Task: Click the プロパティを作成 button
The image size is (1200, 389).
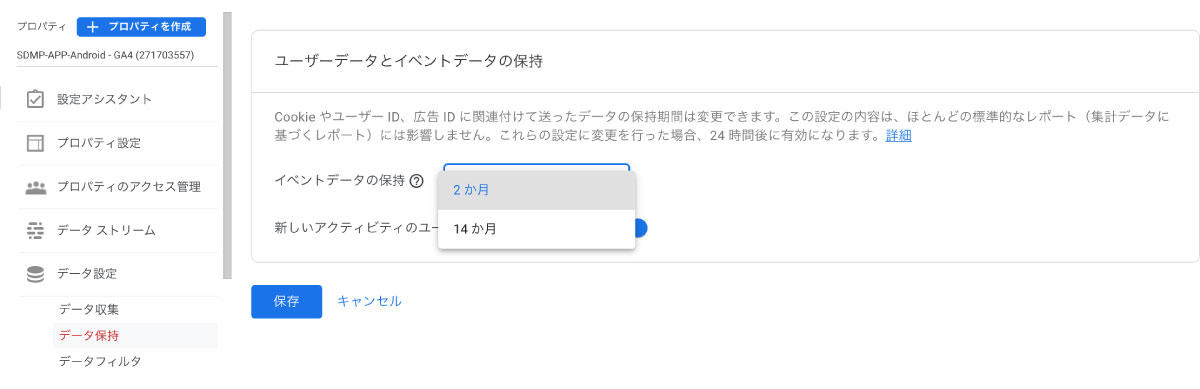Action: [141, 27]
